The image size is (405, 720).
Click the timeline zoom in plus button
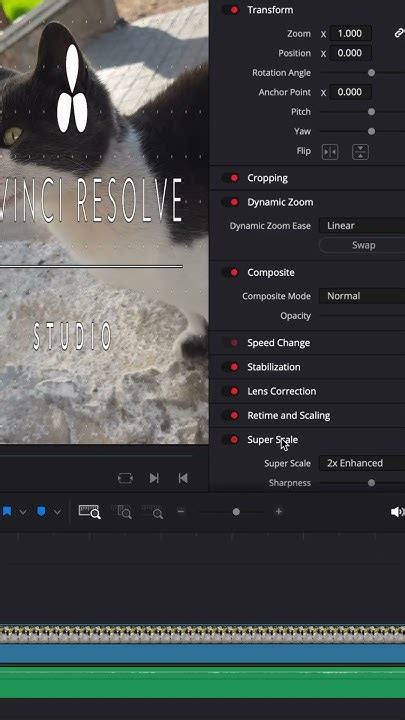[x=278, y=511]
